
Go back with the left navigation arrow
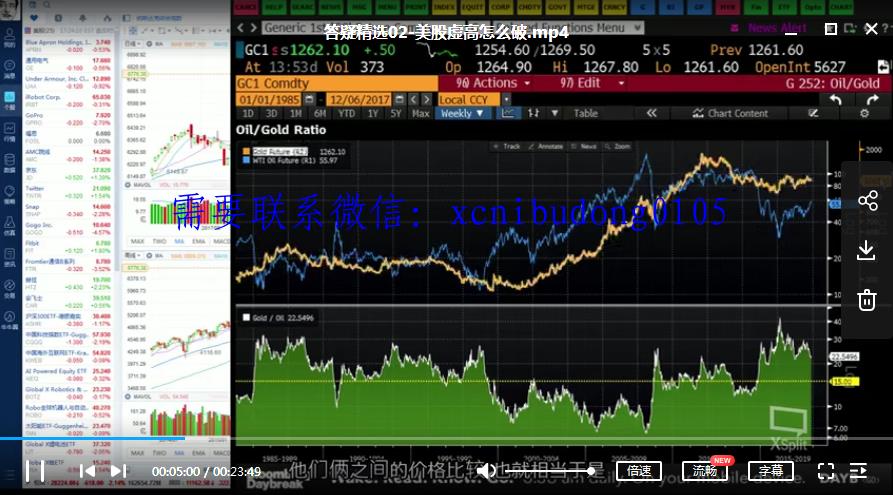pos(241,27)
